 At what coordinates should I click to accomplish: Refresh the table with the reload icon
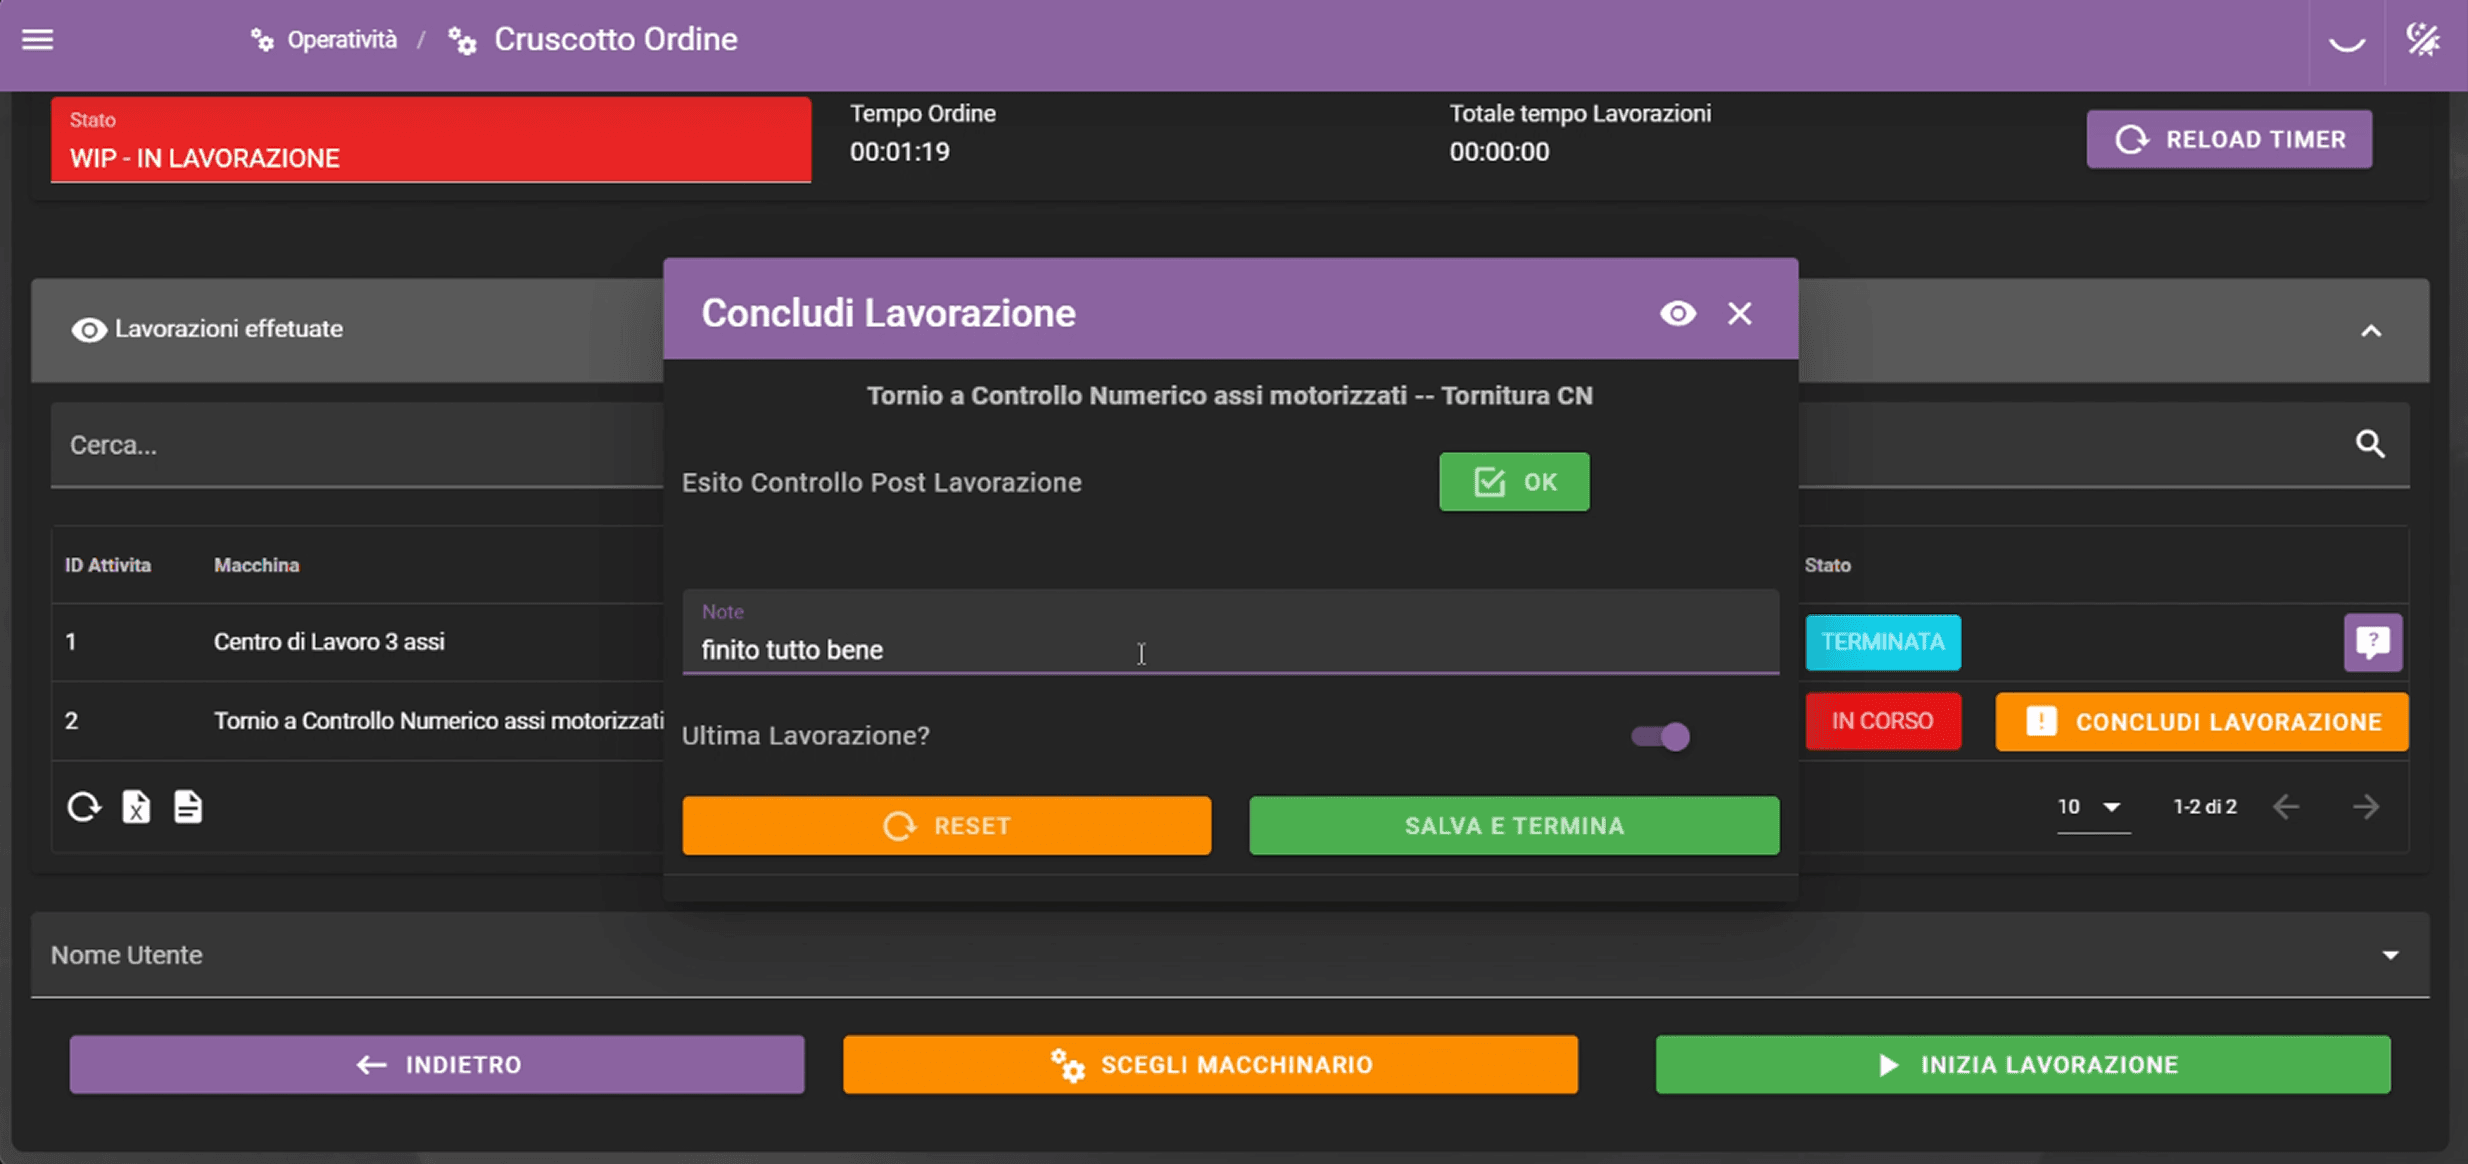[84, 807]
